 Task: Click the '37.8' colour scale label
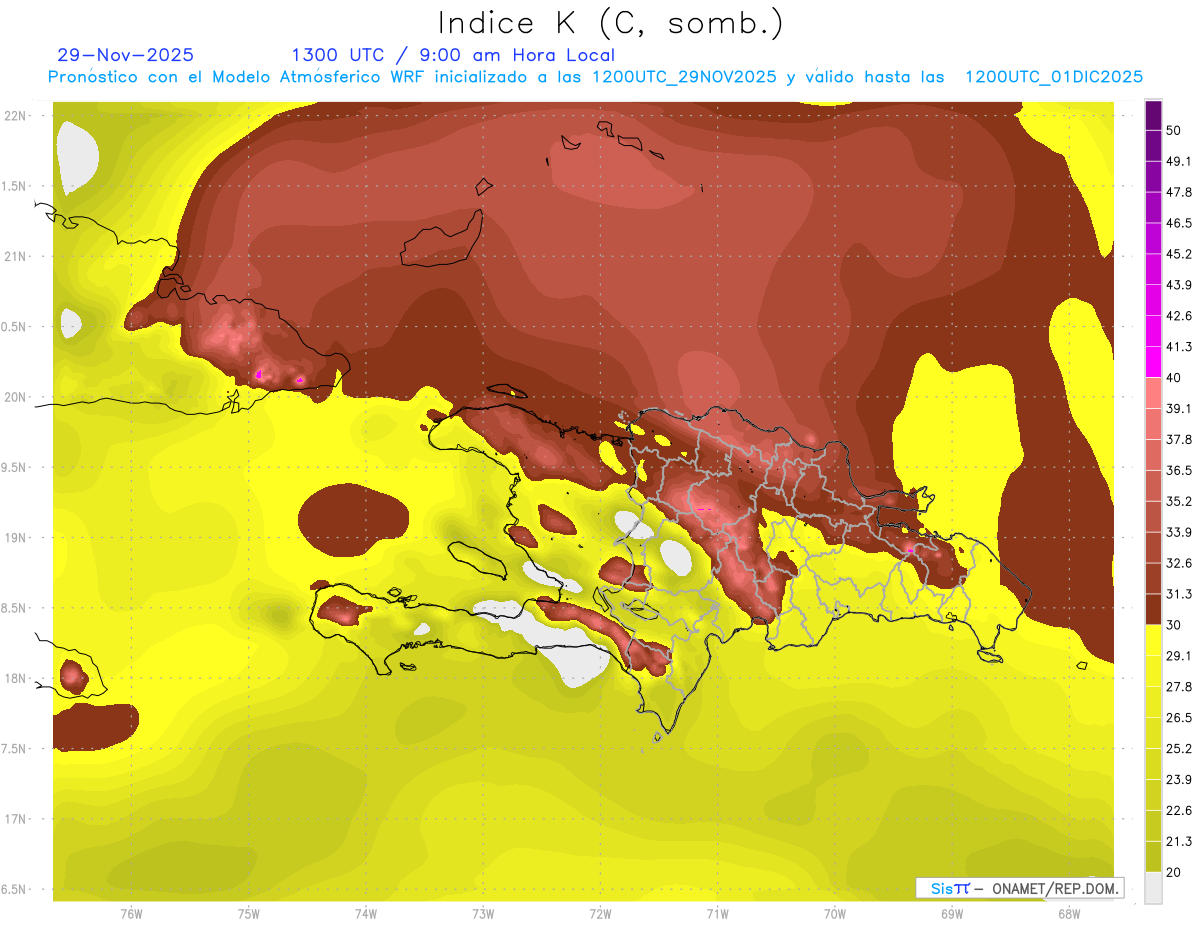tap(1179, 439)
